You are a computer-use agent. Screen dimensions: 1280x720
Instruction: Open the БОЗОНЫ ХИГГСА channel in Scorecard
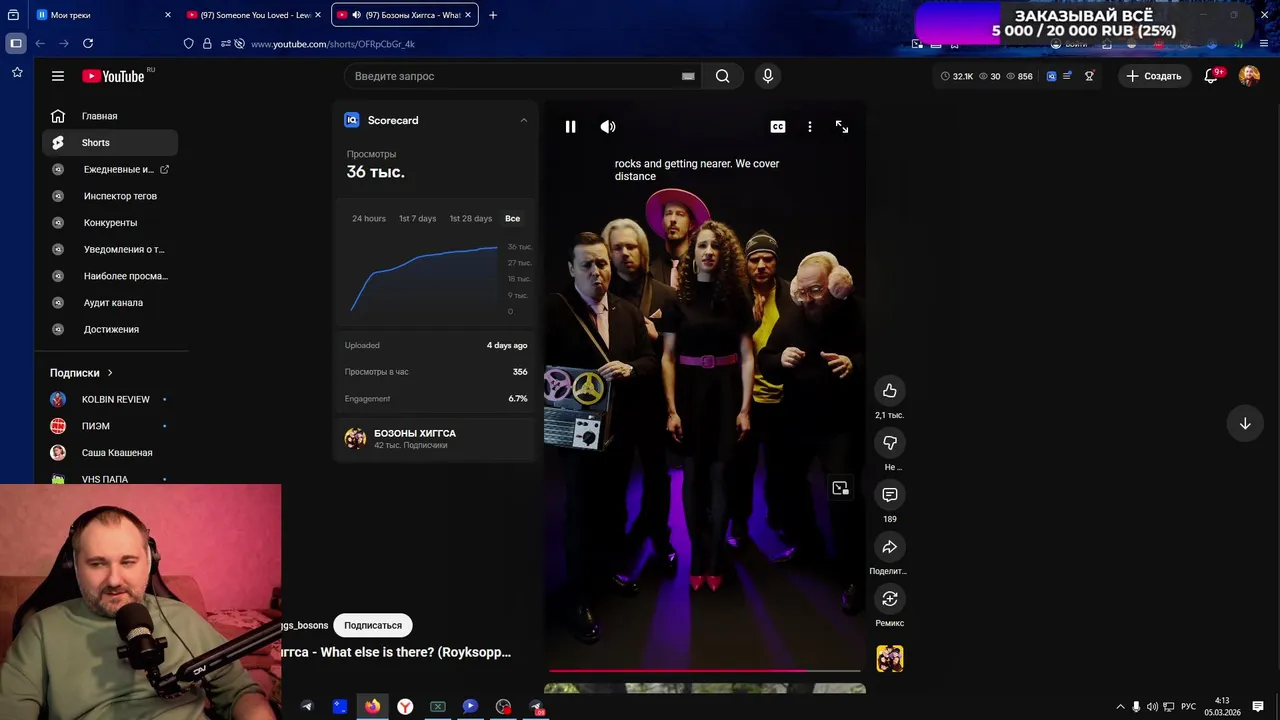434,438
